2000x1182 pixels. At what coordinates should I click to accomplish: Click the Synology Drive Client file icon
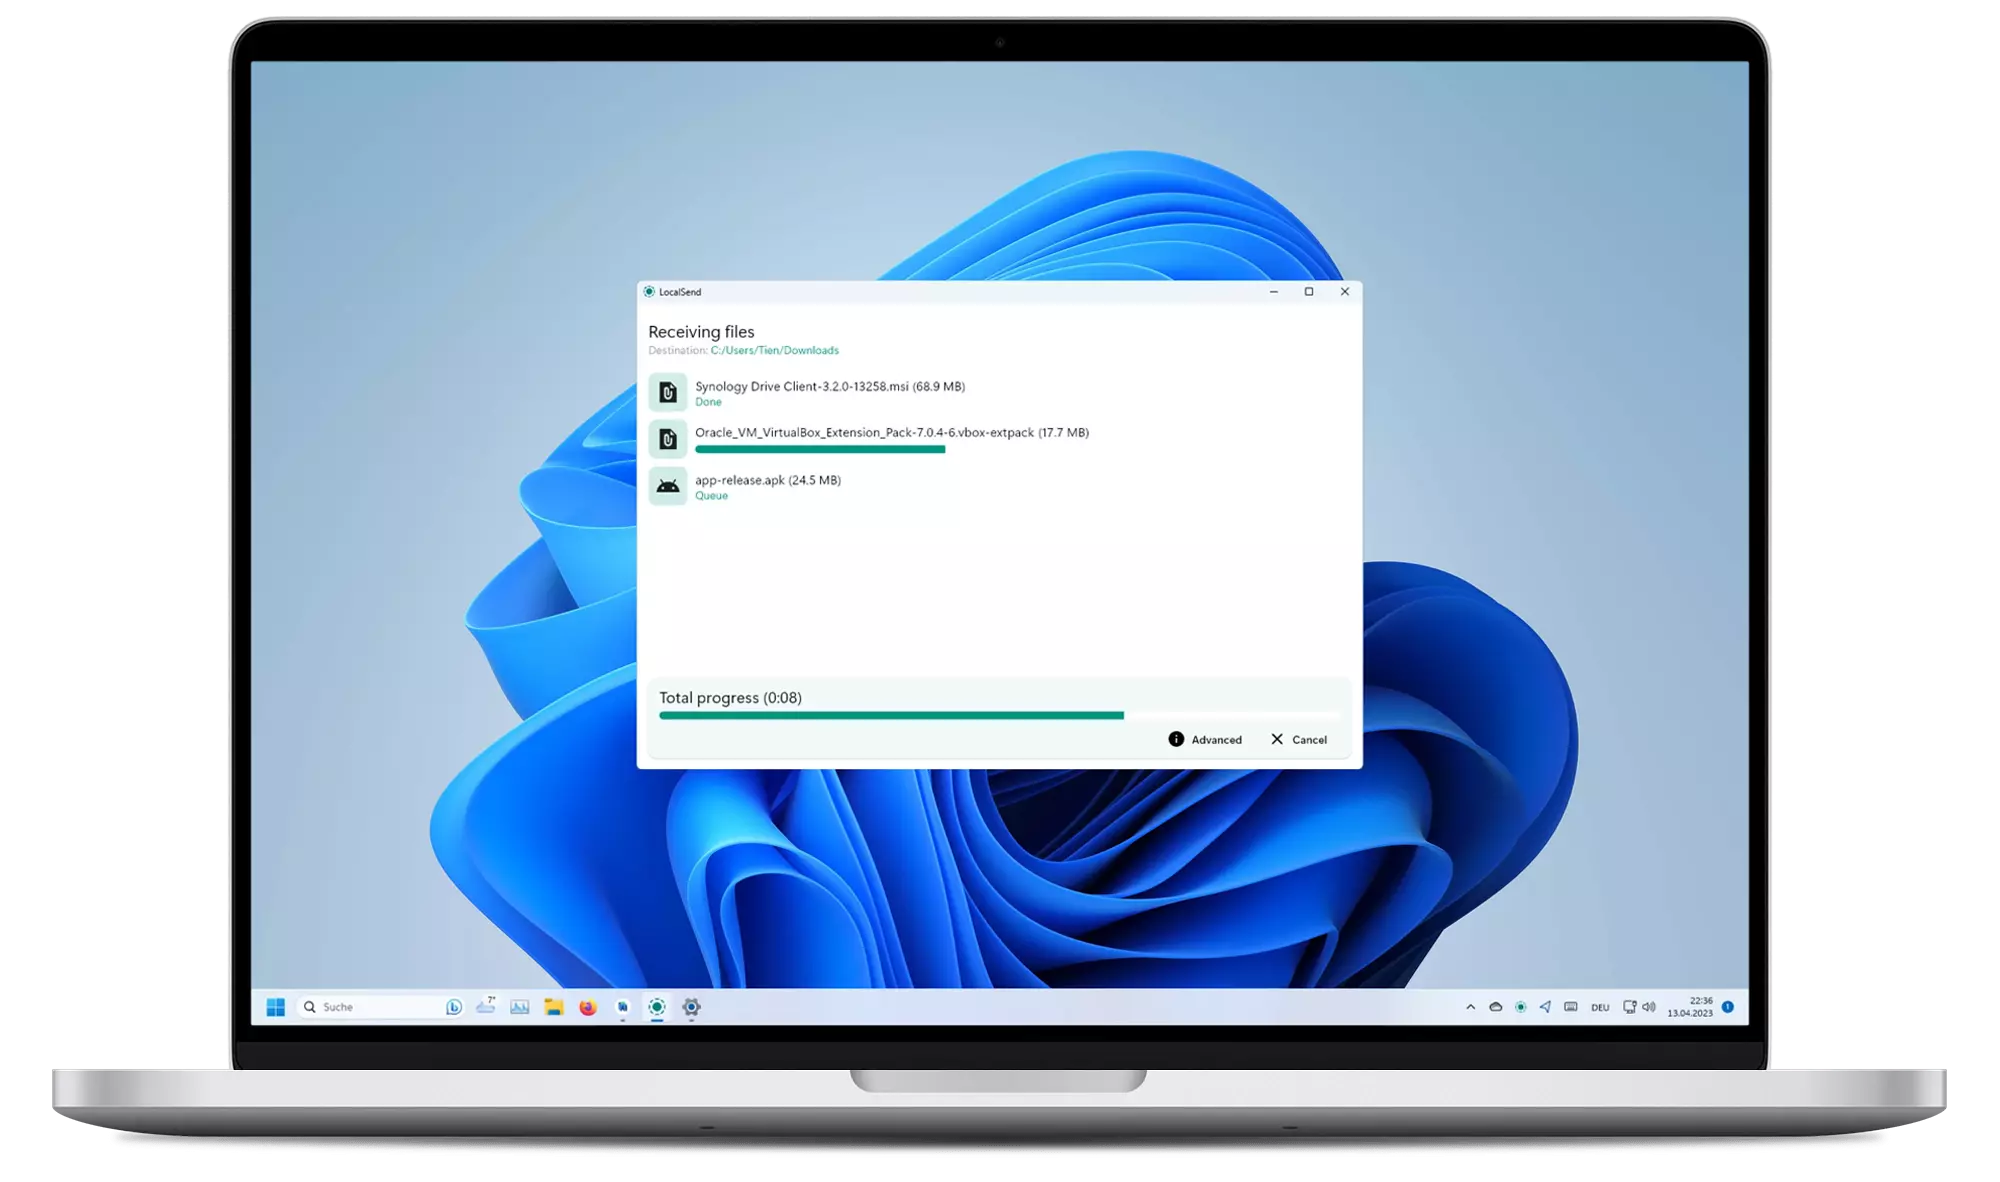tap(669, 391)
